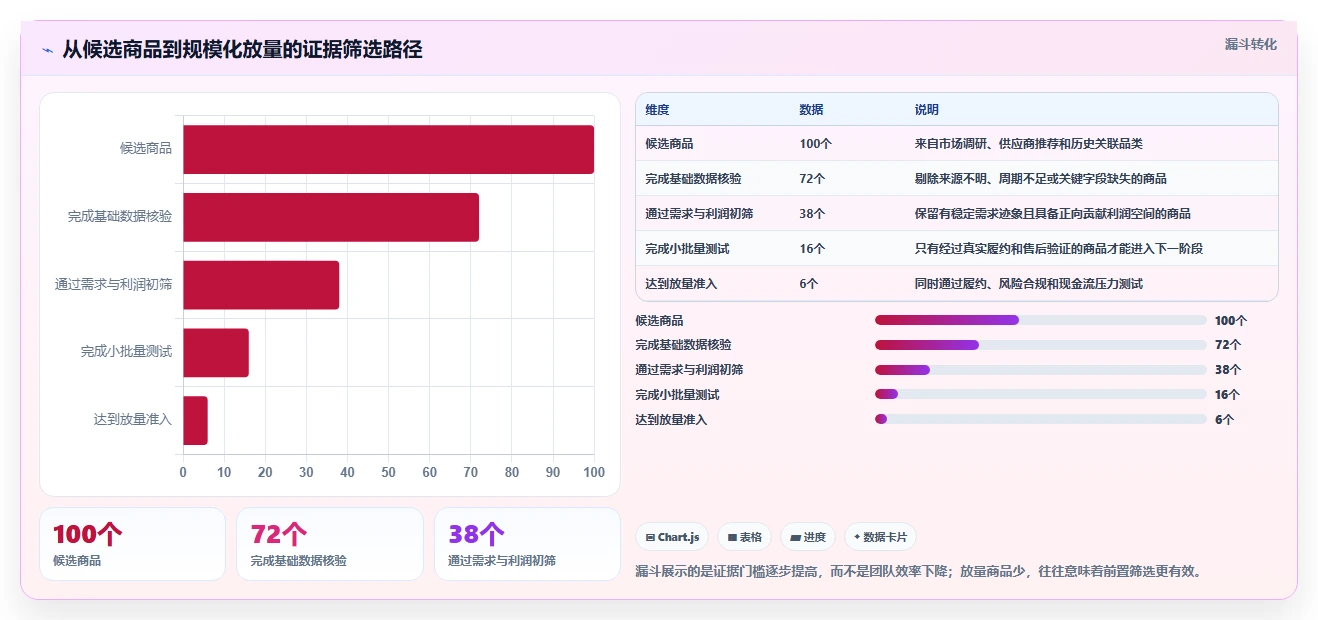Image resolution: width=1318 pixels, height=620 pixels.
Task: Click the 50 tick on the x-axis
Action: [389, 473]
